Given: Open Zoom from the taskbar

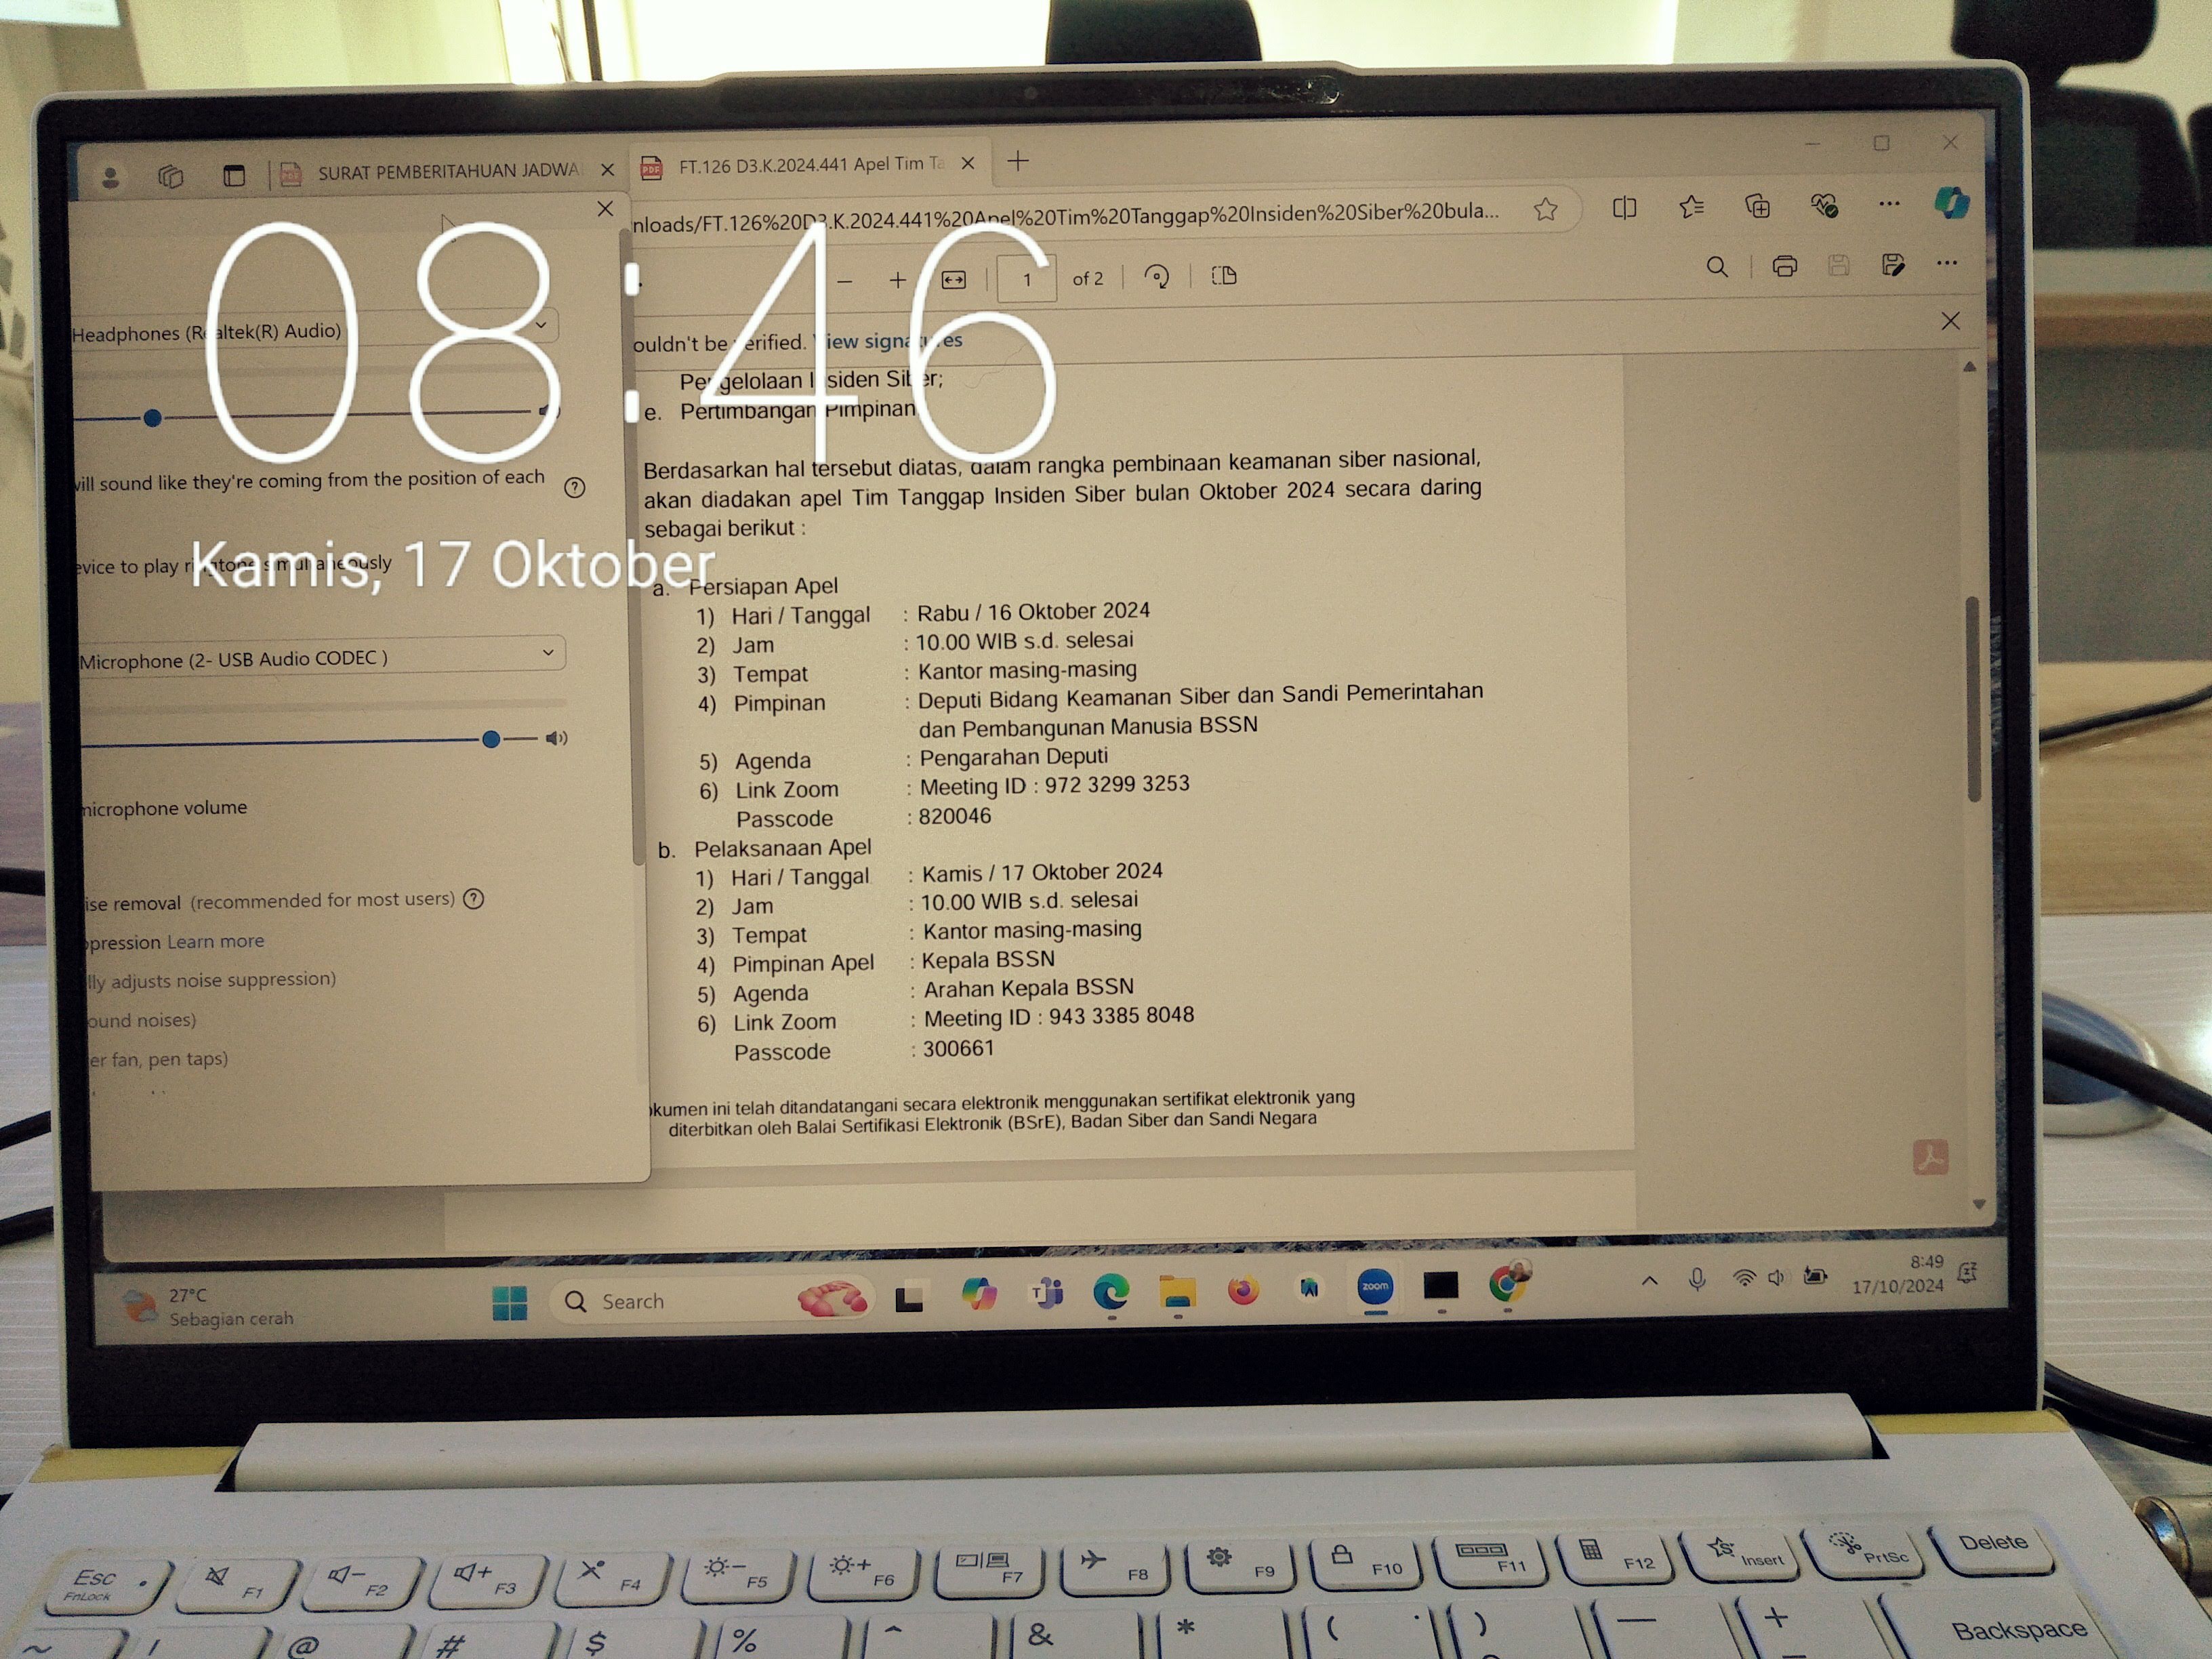Looking at the screenshot, I should pos(1375,1288).
